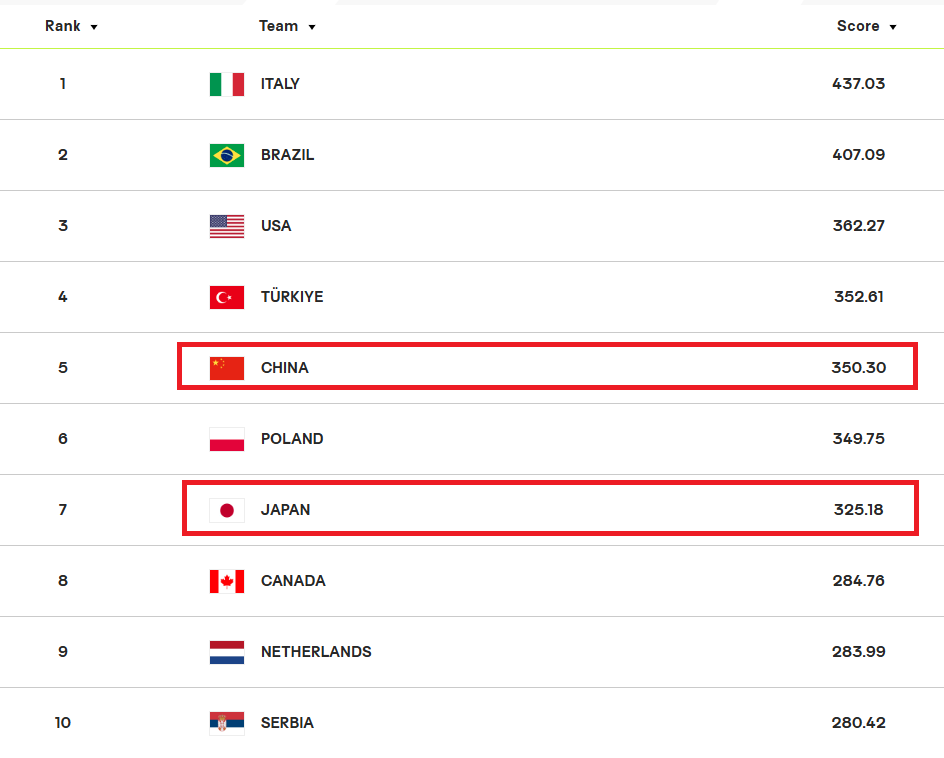The image size is (944, 758).
Task: Click China's score 350.30
Action: click(x=859, y=367)
